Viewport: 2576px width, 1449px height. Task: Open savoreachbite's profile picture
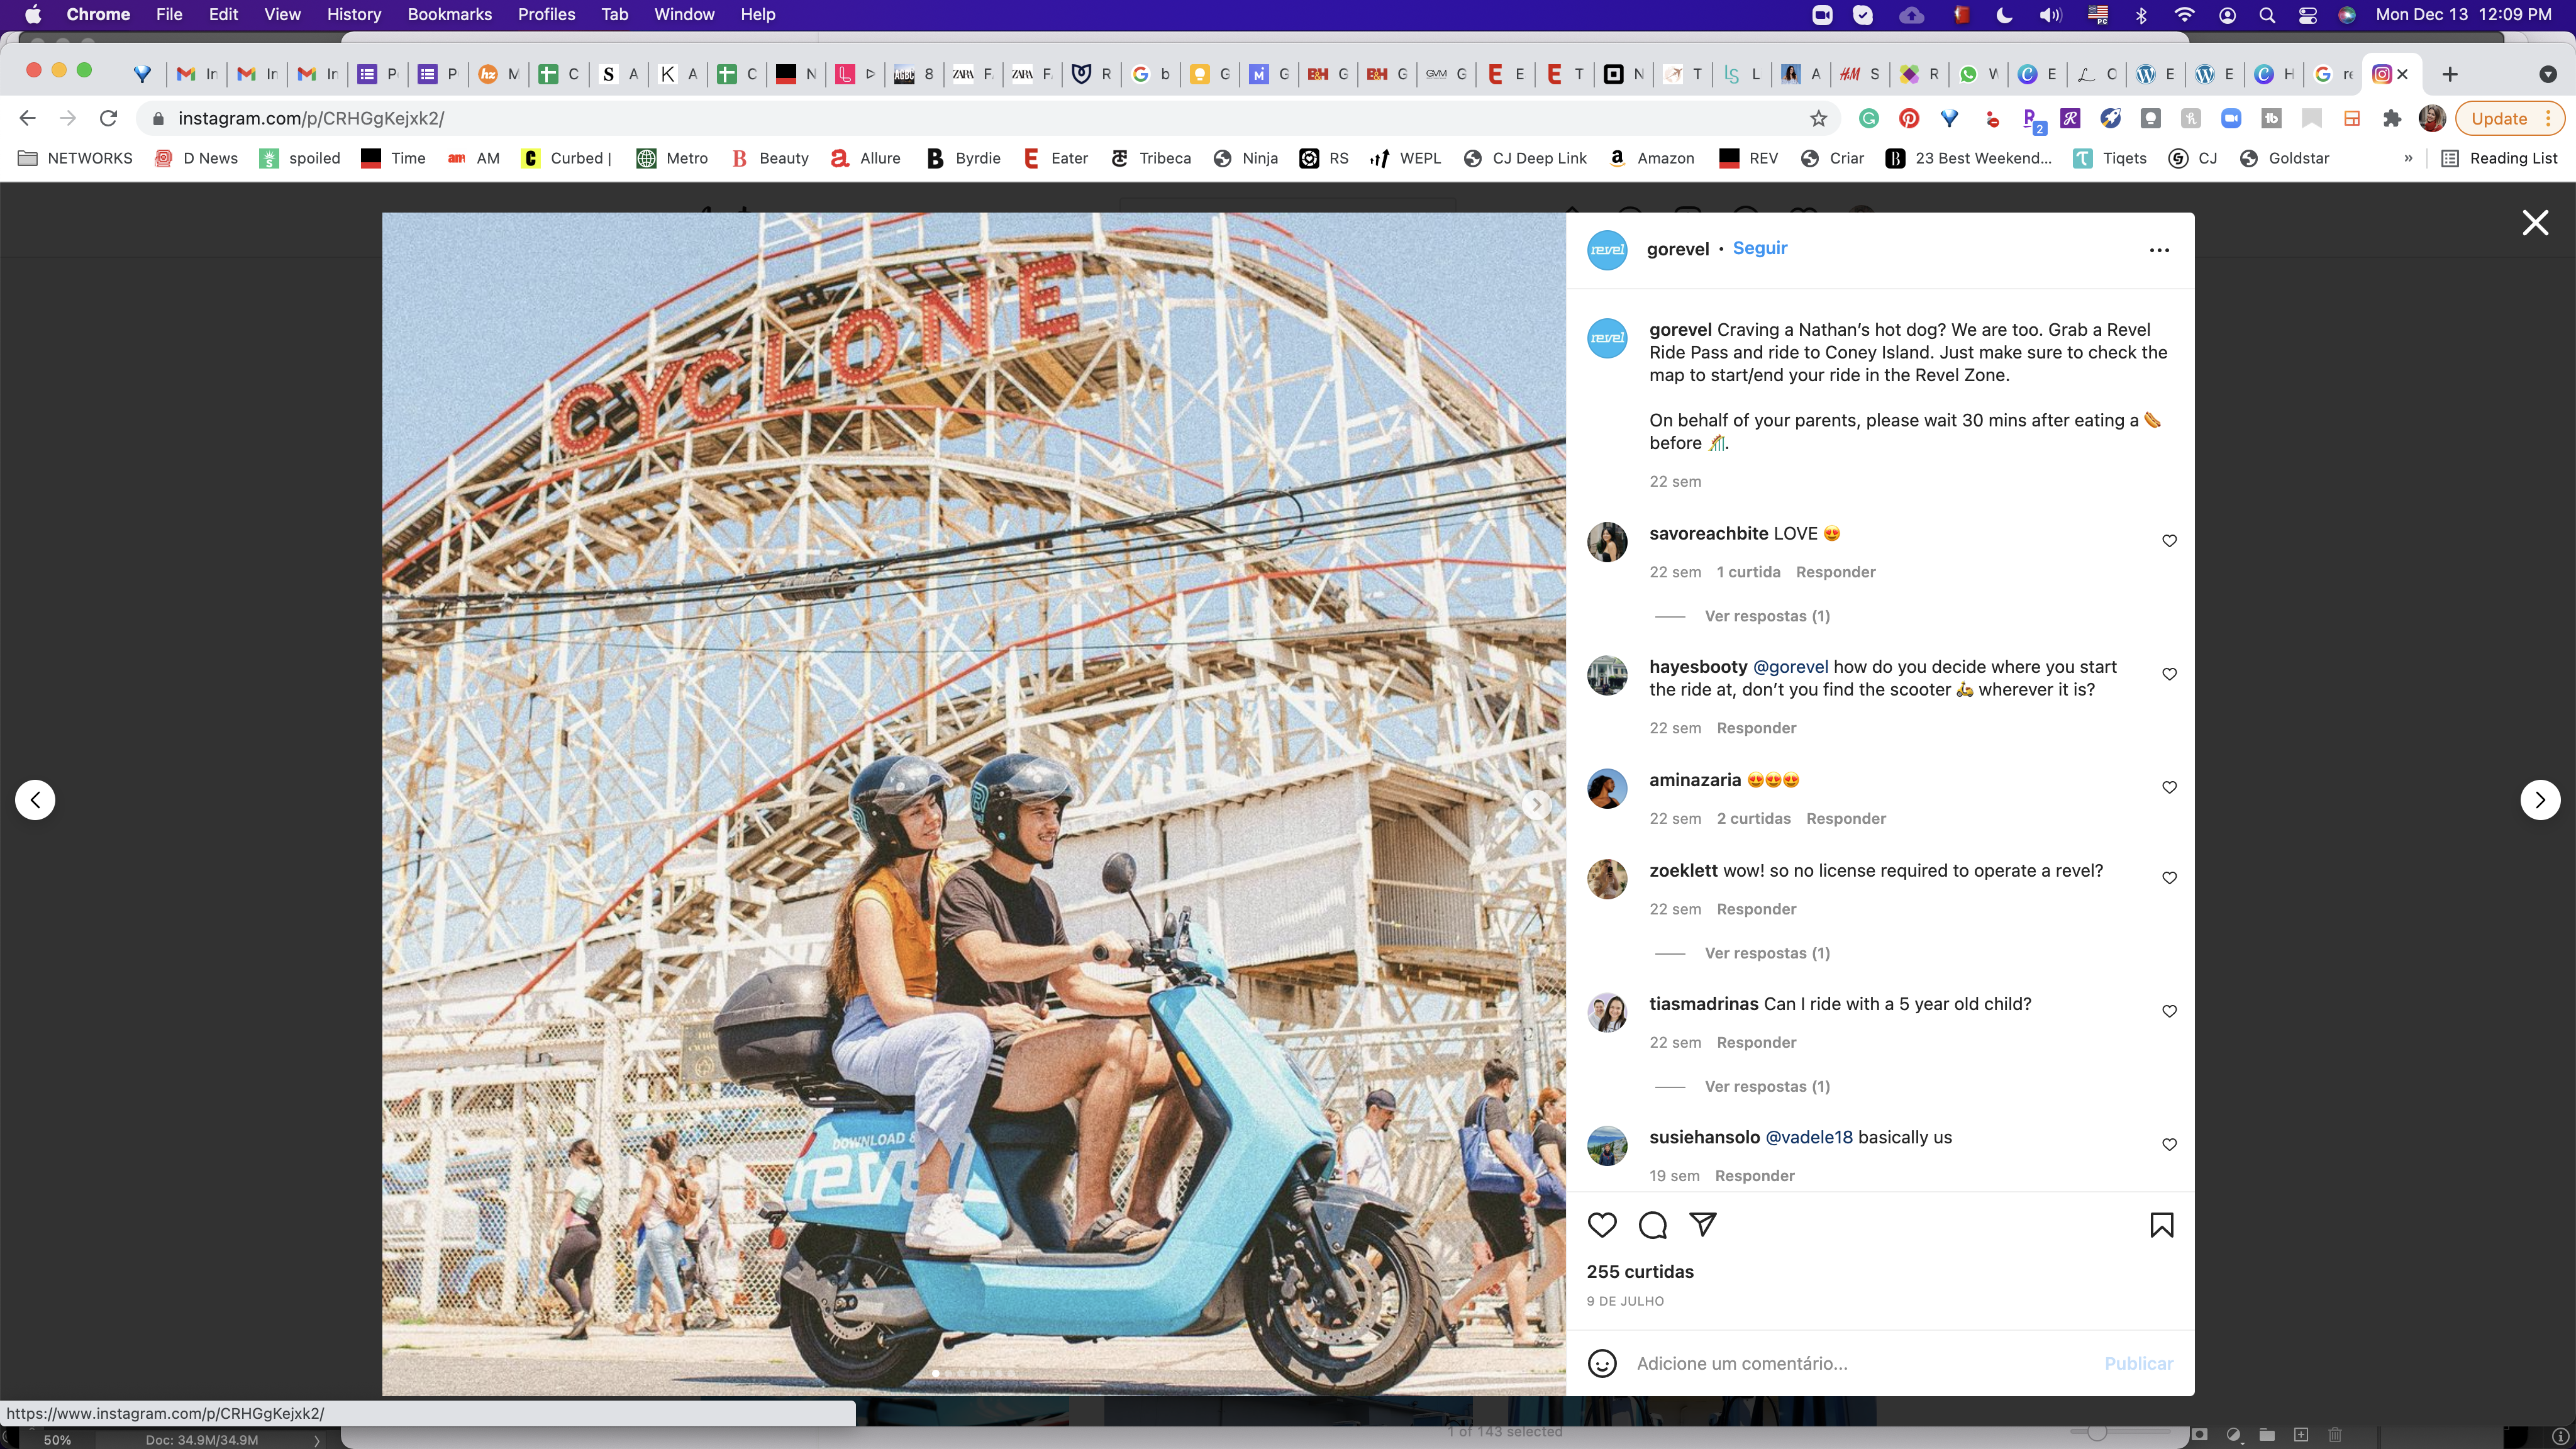(1607, 542)
